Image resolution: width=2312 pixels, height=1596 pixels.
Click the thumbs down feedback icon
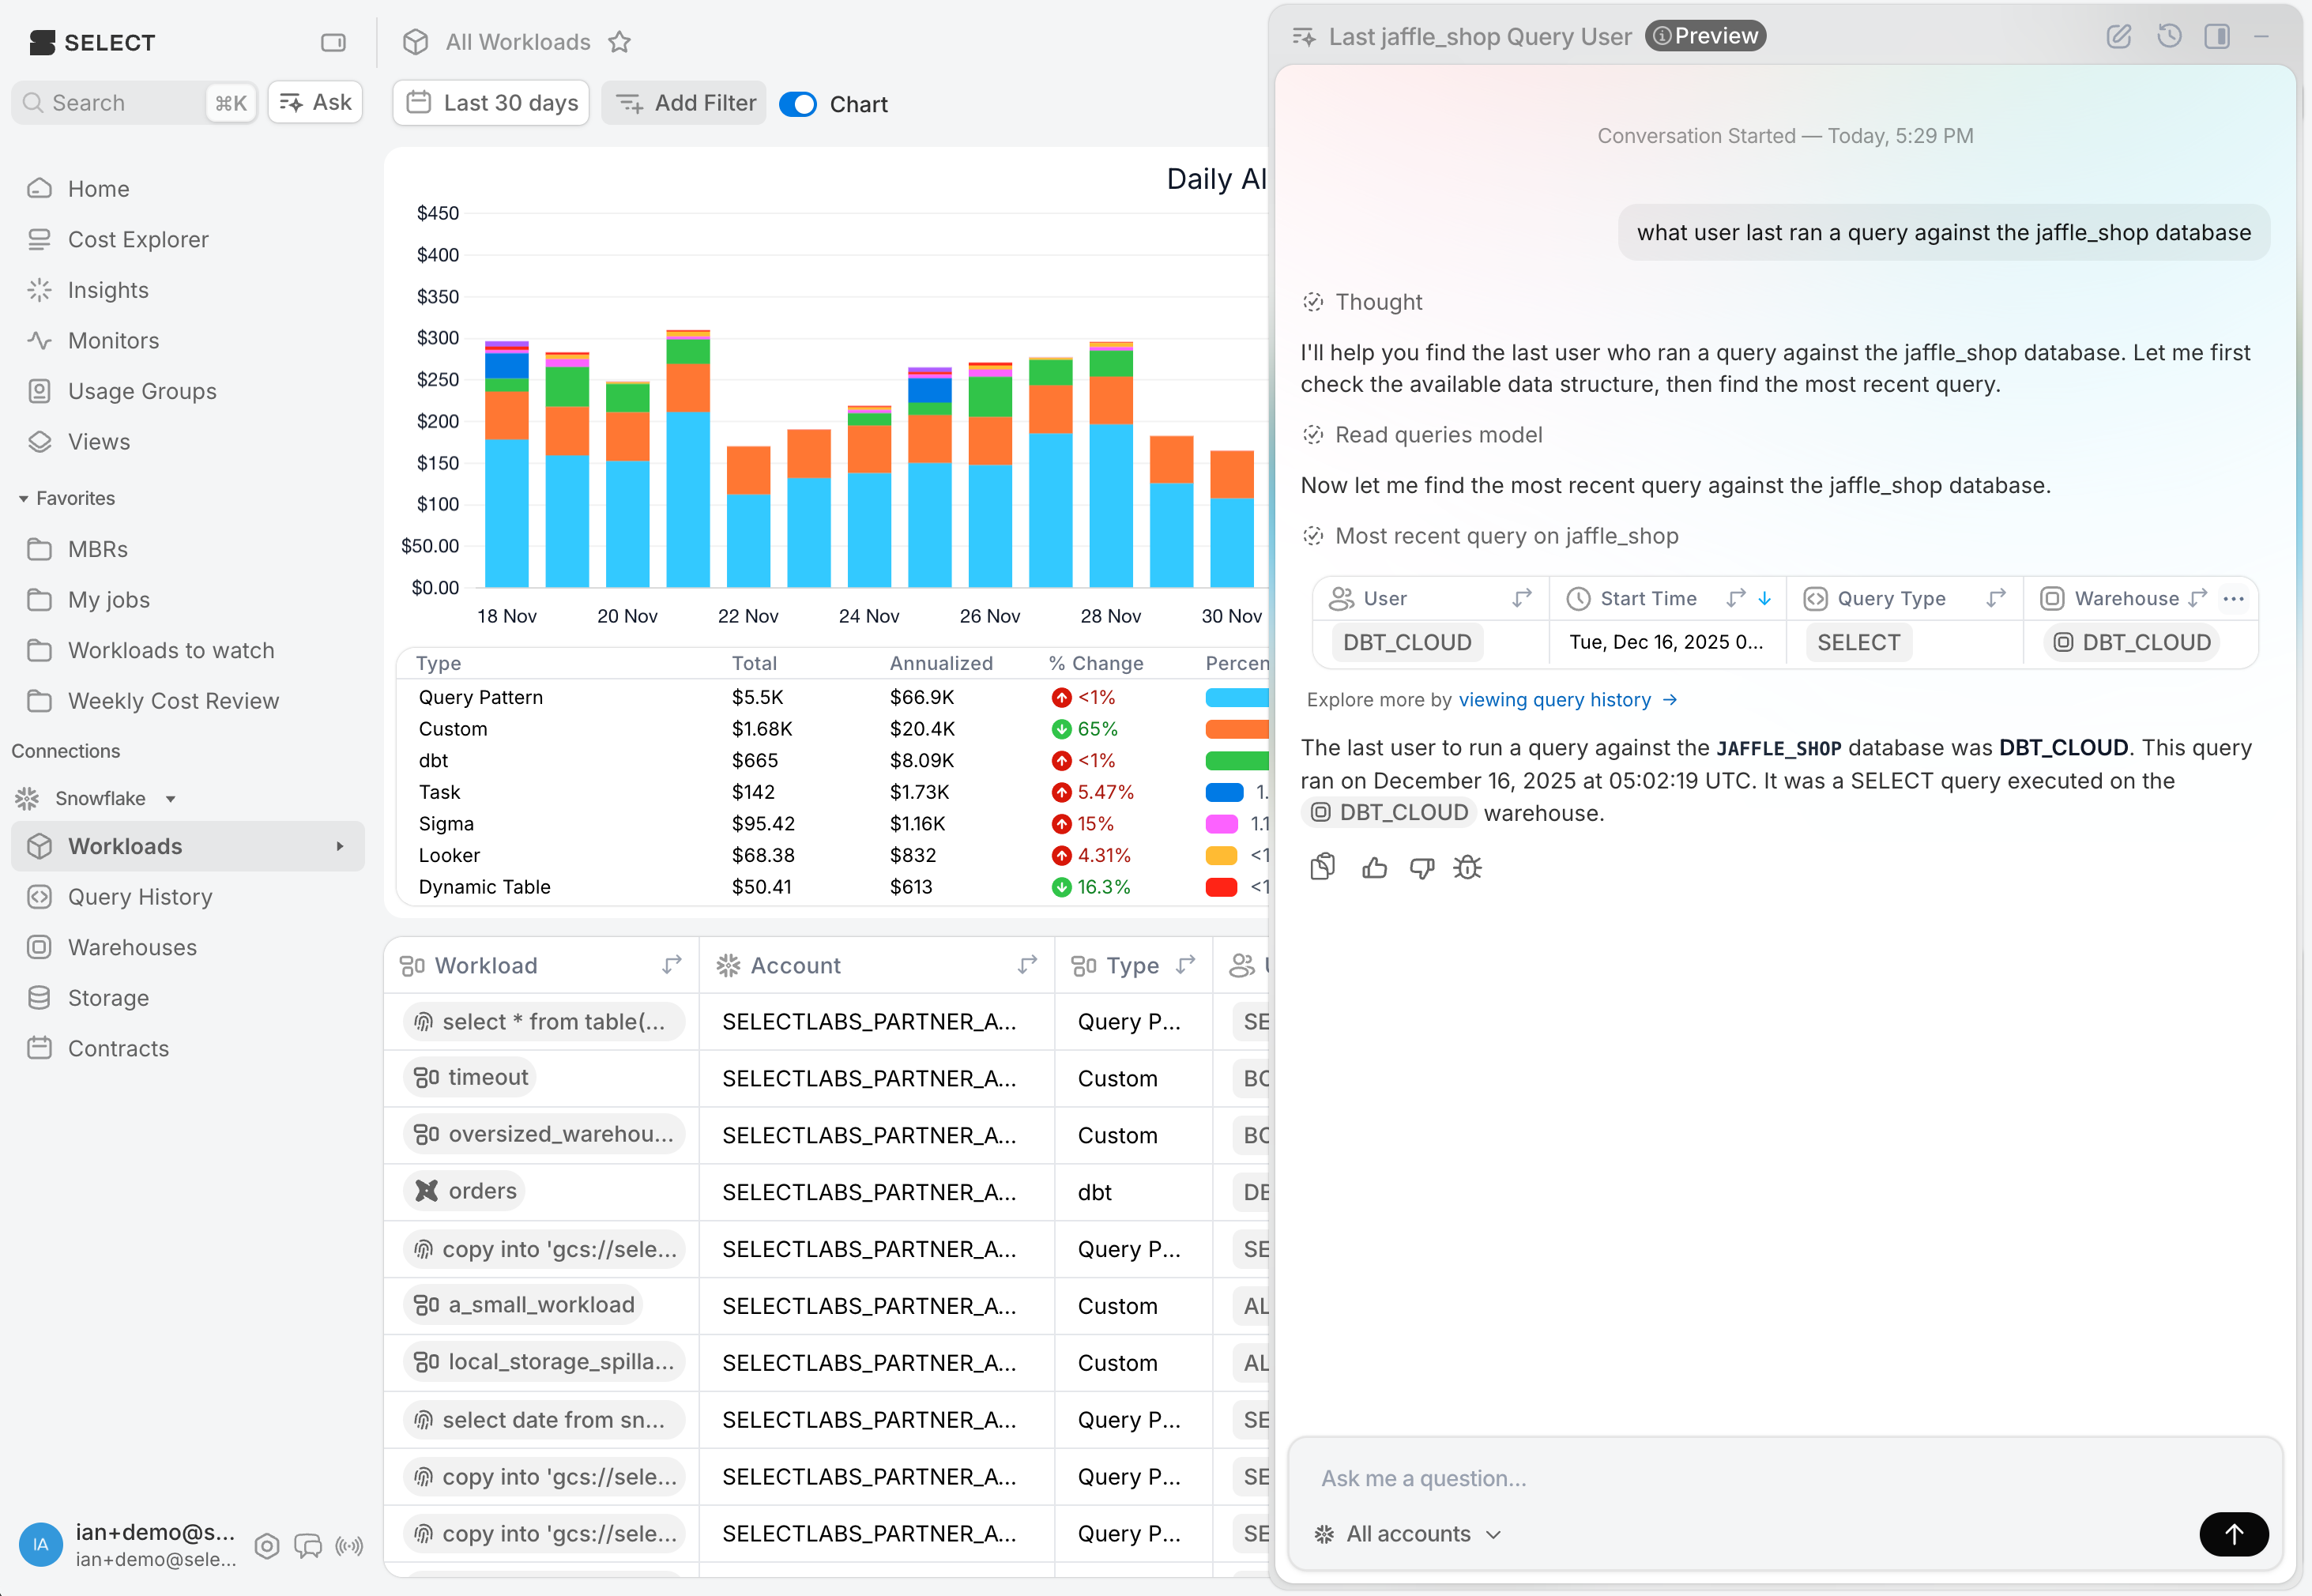[1421, 868]
